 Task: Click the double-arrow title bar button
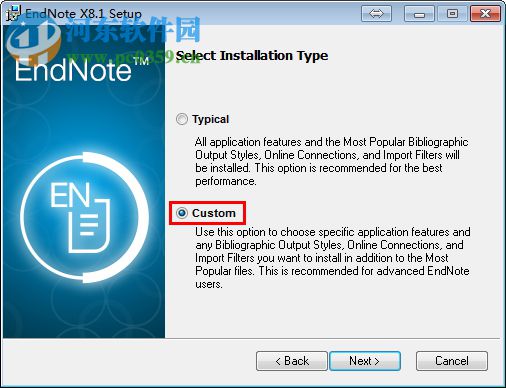376,14
